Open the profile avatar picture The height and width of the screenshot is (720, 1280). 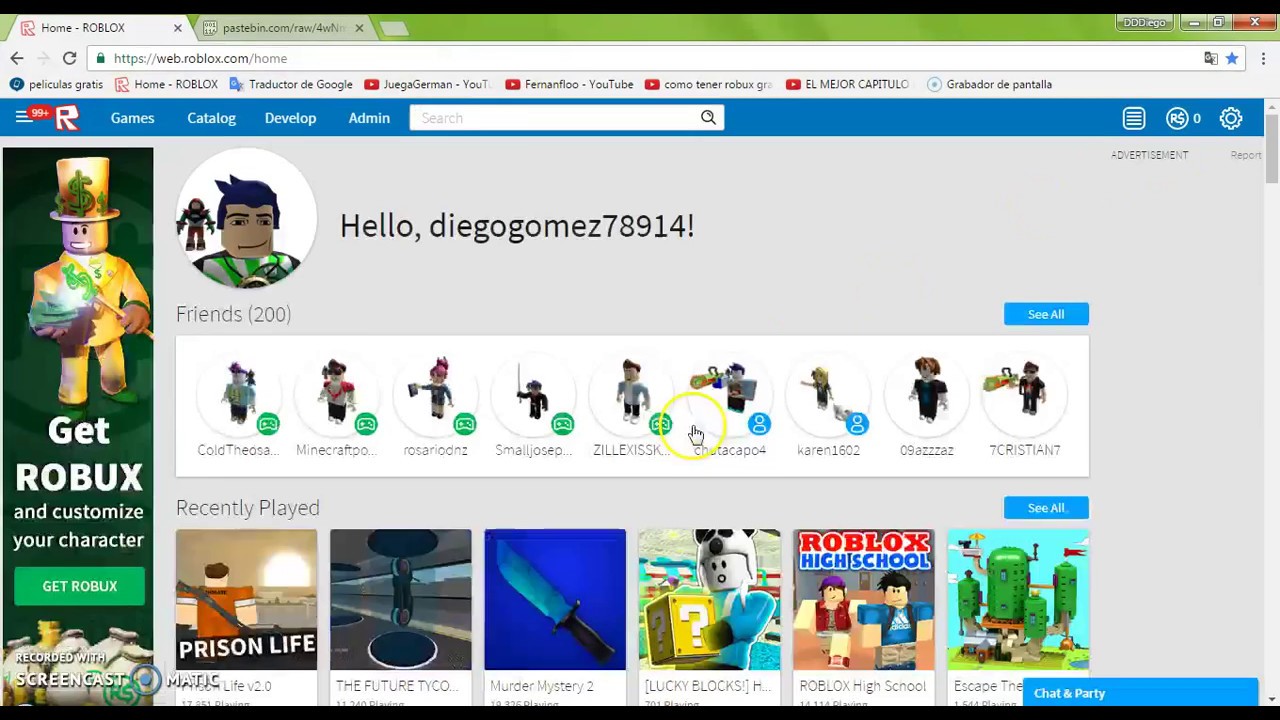[246, 219]
